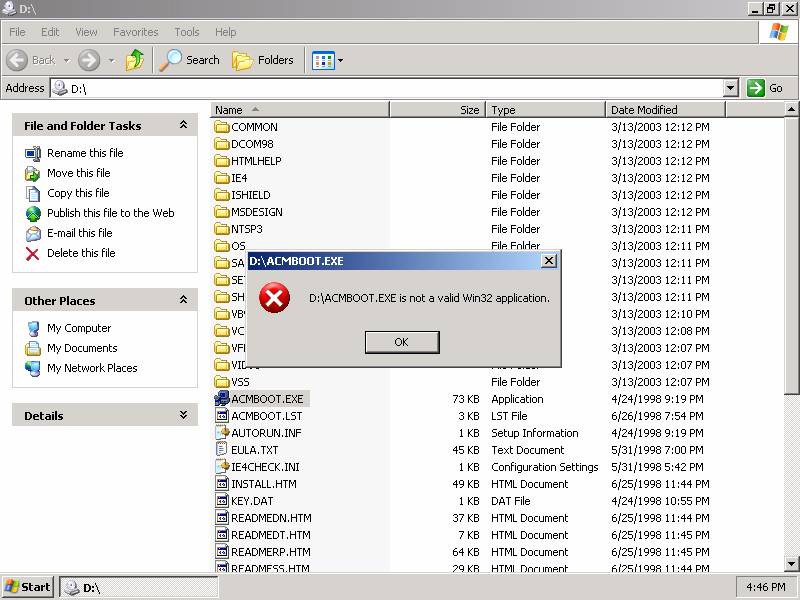Click the 4:46 PM system clock
Viewport: 800px width, 600px height.
(x=766, y=587)
